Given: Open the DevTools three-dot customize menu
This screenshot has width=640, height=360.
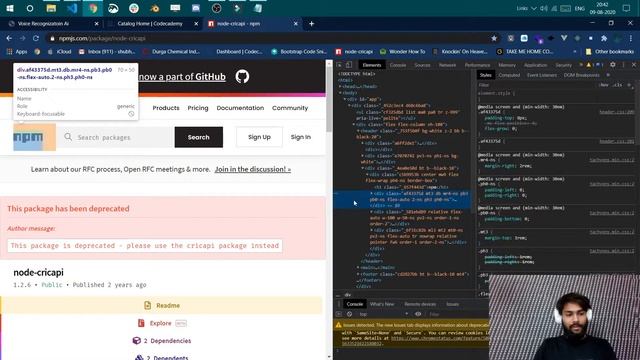Looking at the screenshot, I should 623,65.
